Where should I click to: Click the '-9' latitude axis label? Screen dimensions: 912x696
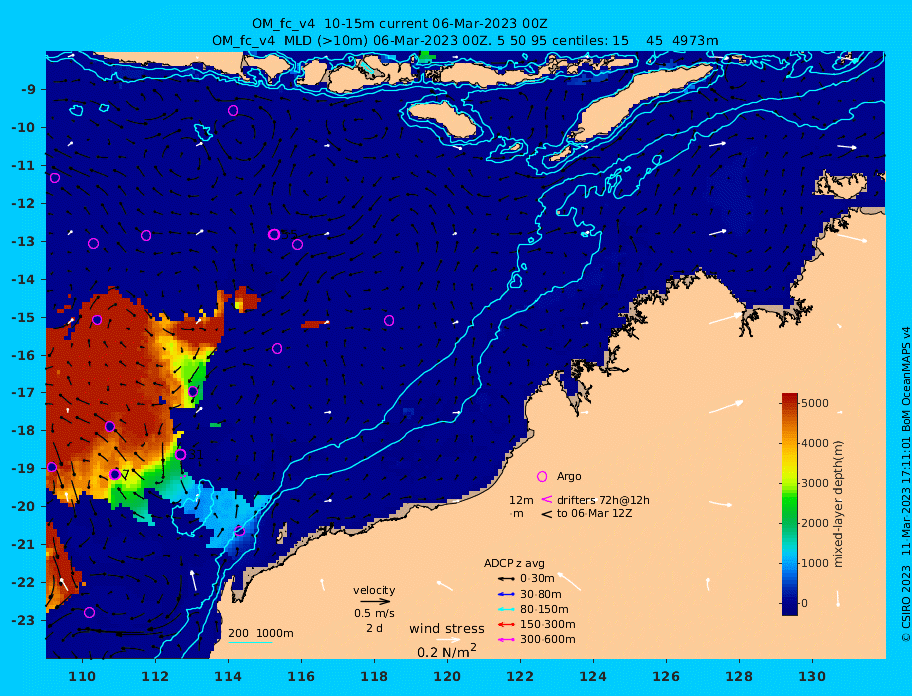coord(28,90)
